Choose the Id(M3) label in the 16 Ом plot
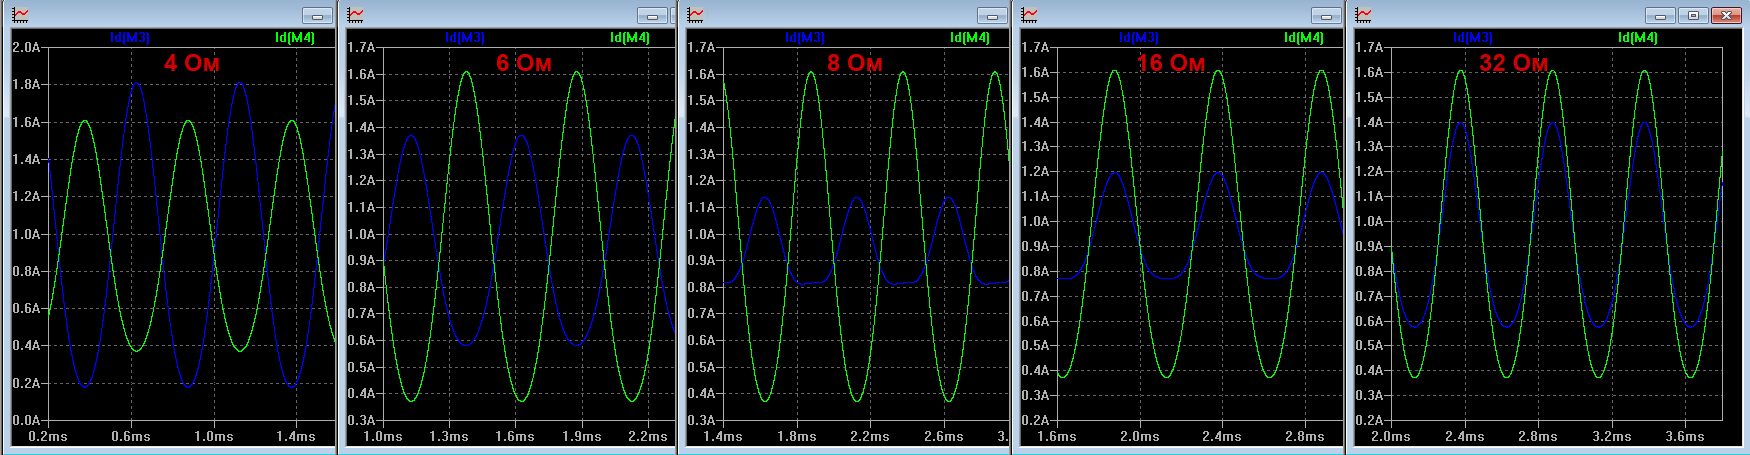Screen dimensions: 1750x455 [1139, 37]
